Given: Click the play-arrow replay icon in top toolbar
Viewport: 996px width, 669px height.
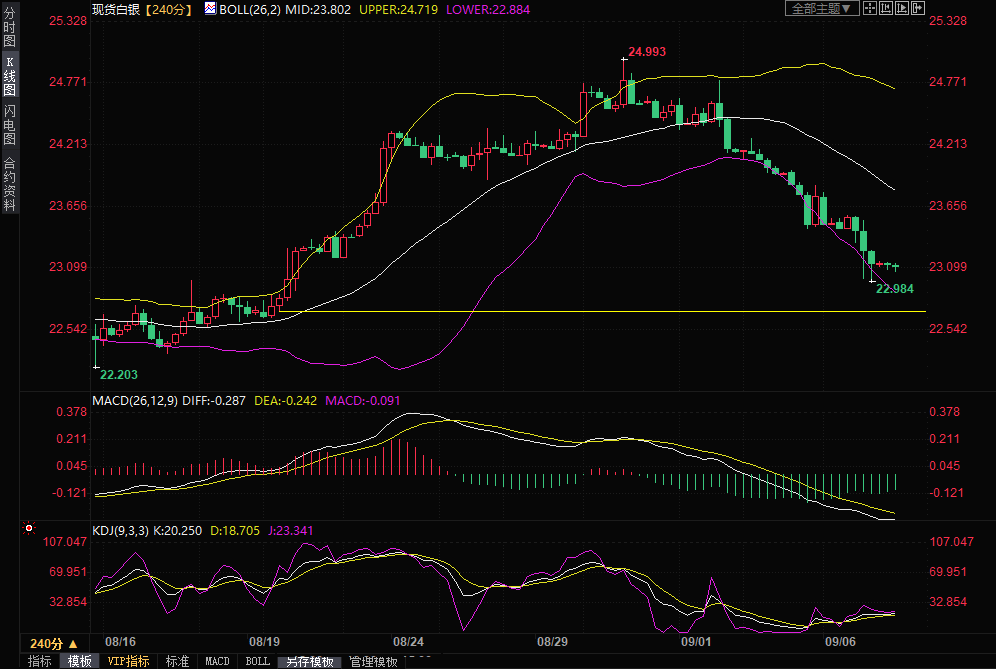Looking at the screenshot, I should 902,8.
